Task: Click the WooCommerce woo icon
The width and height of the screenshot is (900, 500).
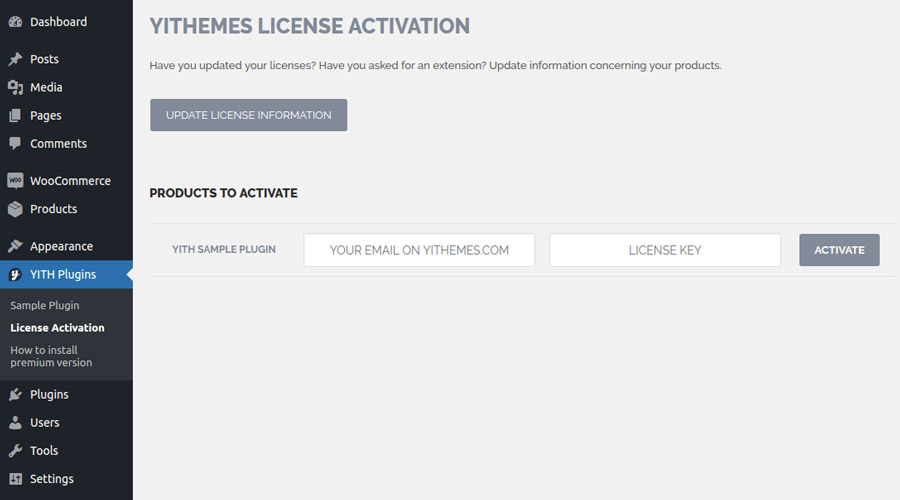Action: tap(15, 181)
